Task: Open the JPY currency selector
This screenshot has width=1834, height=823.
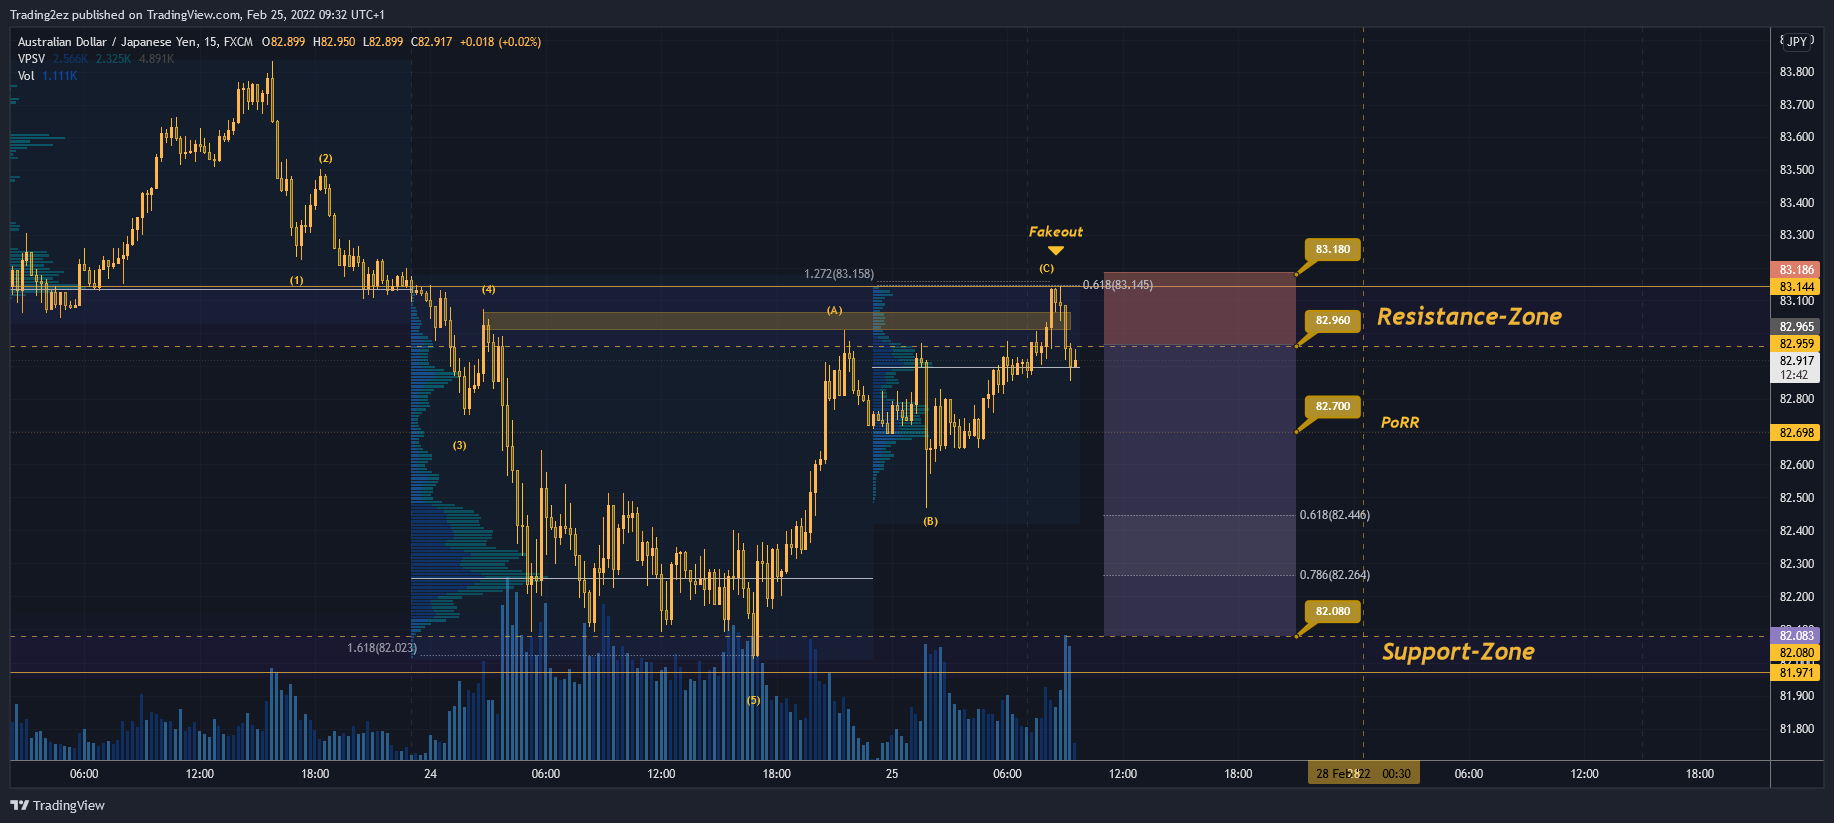Action: 1797,41
